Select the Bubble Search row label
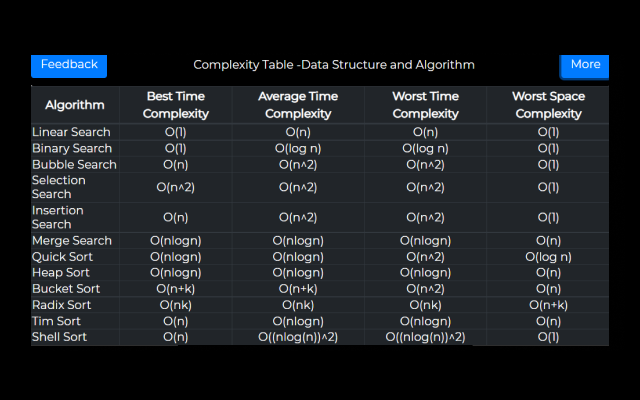Image resolution: width=640 pixels, height=400 pixels. [74, 164]
